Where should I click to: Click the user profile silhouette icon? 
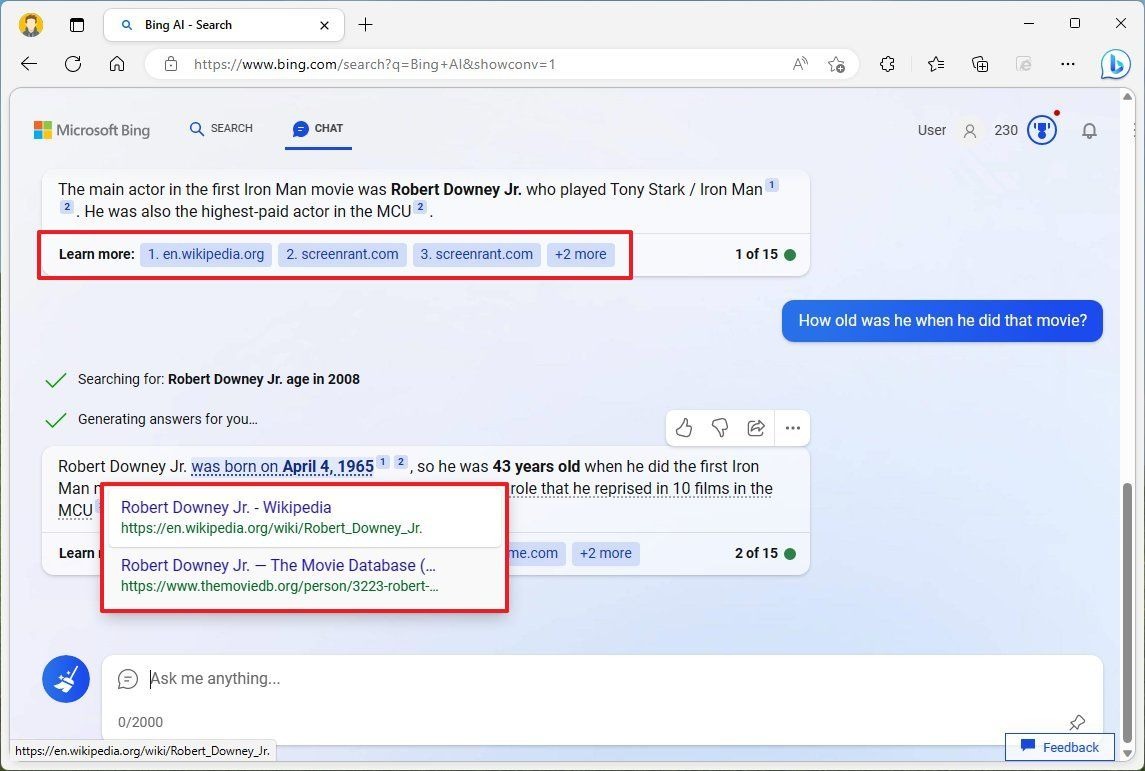970,131
